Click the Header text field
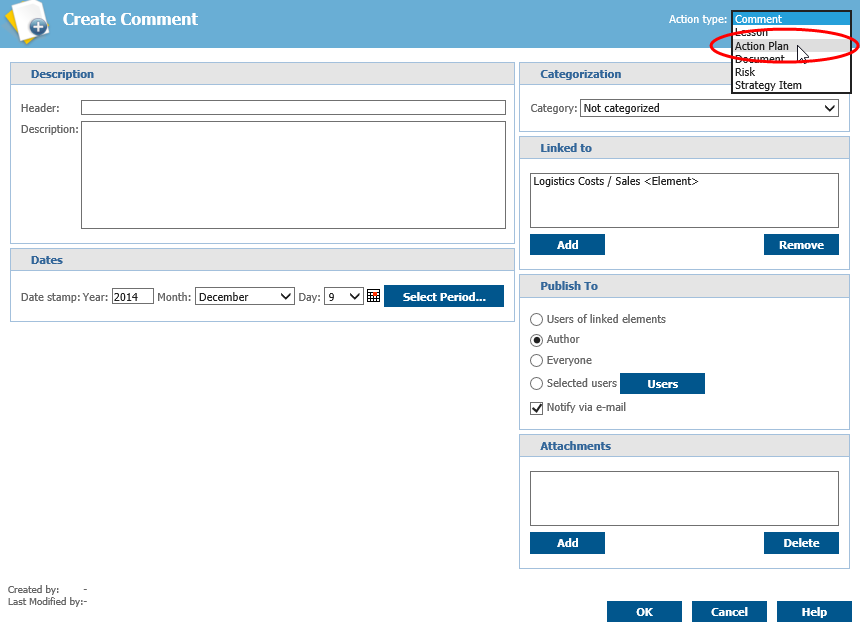The image size is (860, 631). tap(293, 108)
